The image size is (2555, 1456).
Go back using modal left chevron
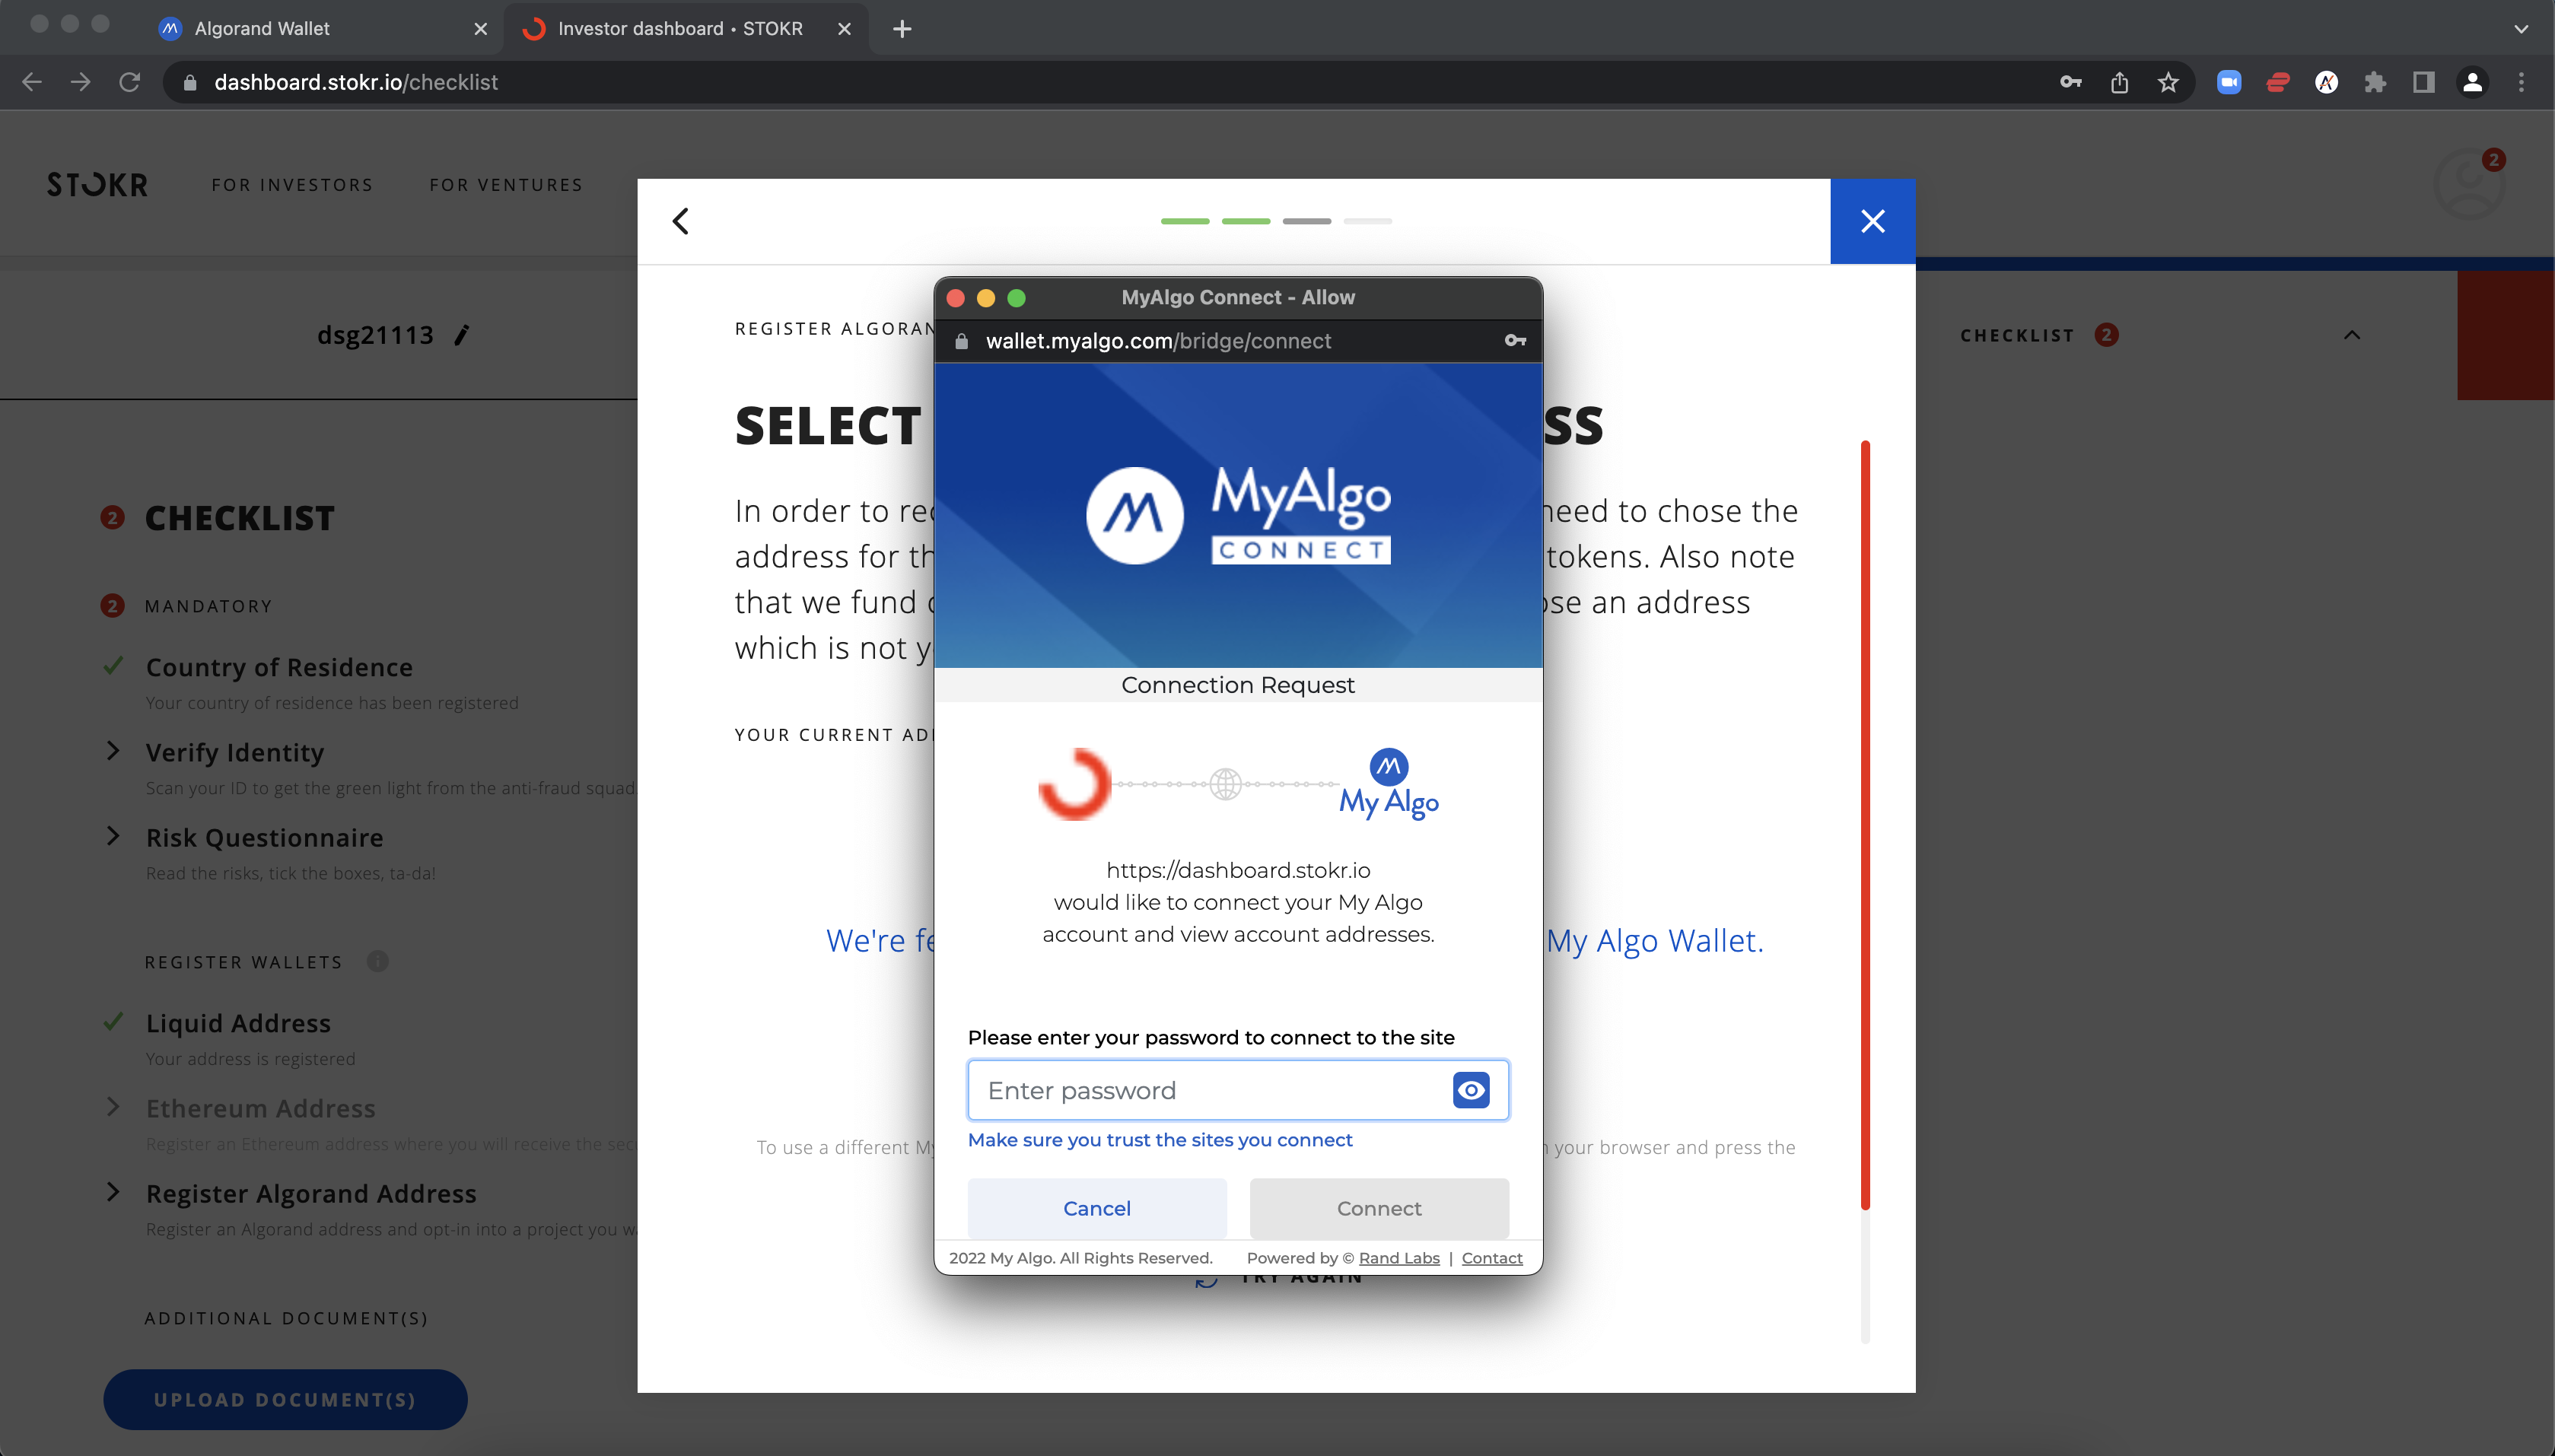[x=681, y=221]
